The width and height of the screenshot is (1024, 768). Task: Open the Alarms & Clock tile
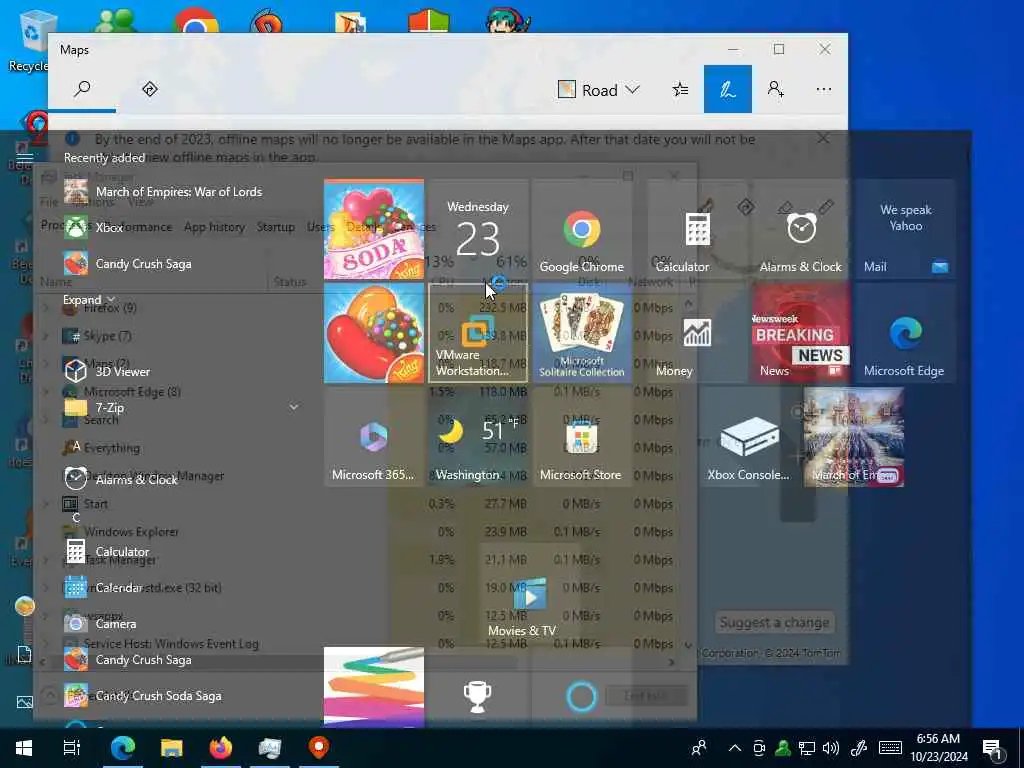pyautogui.click(x=801, y=229)
